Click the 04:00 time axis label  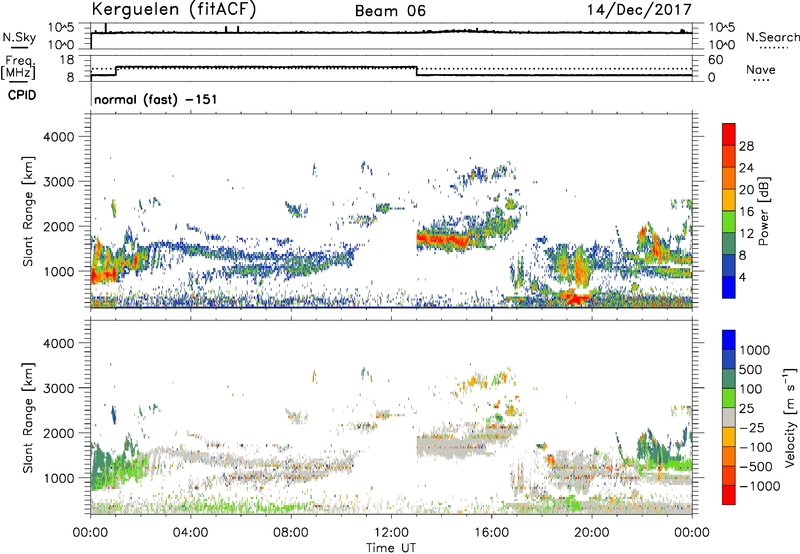pos(190,533)
